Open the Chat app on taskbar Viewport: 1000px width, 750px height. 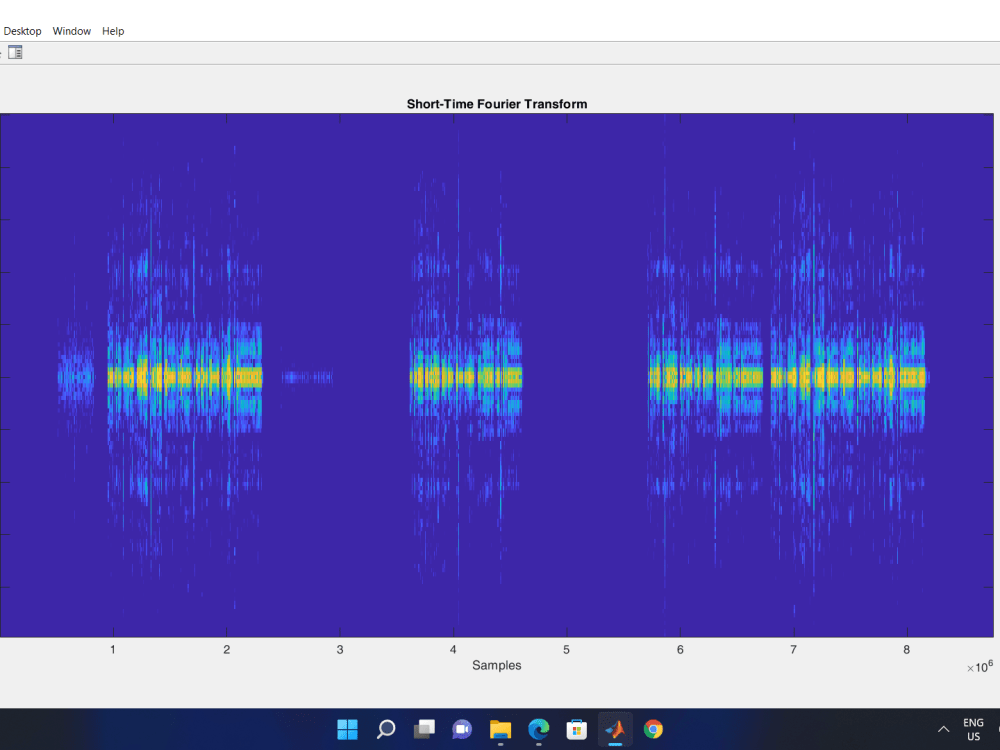tap(462, 729)
